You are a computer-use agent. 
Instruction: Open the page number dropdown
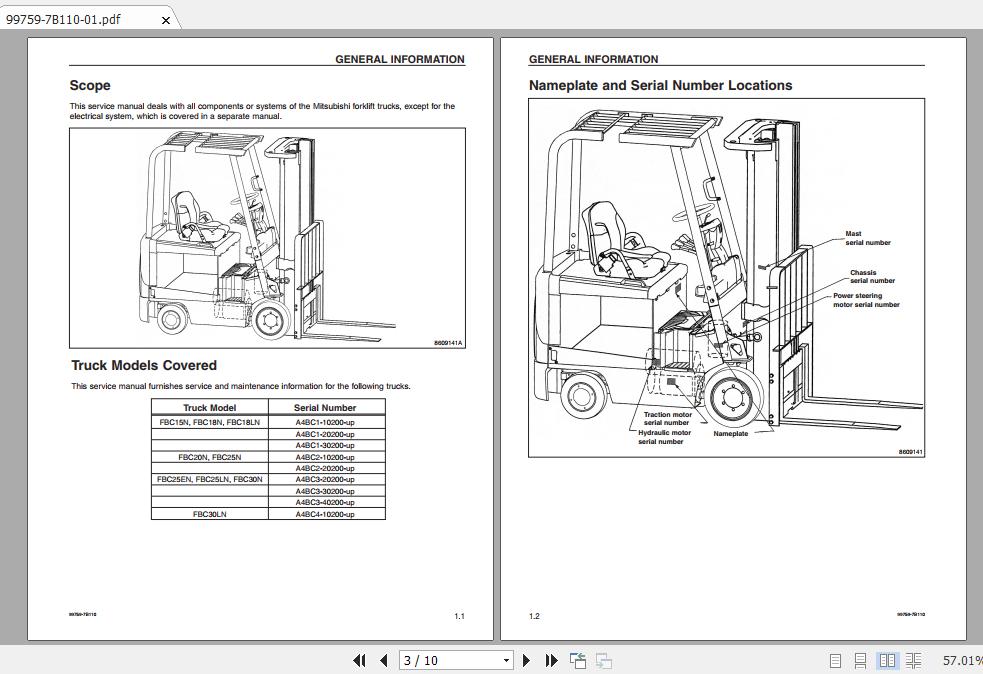tap(507, 661)
